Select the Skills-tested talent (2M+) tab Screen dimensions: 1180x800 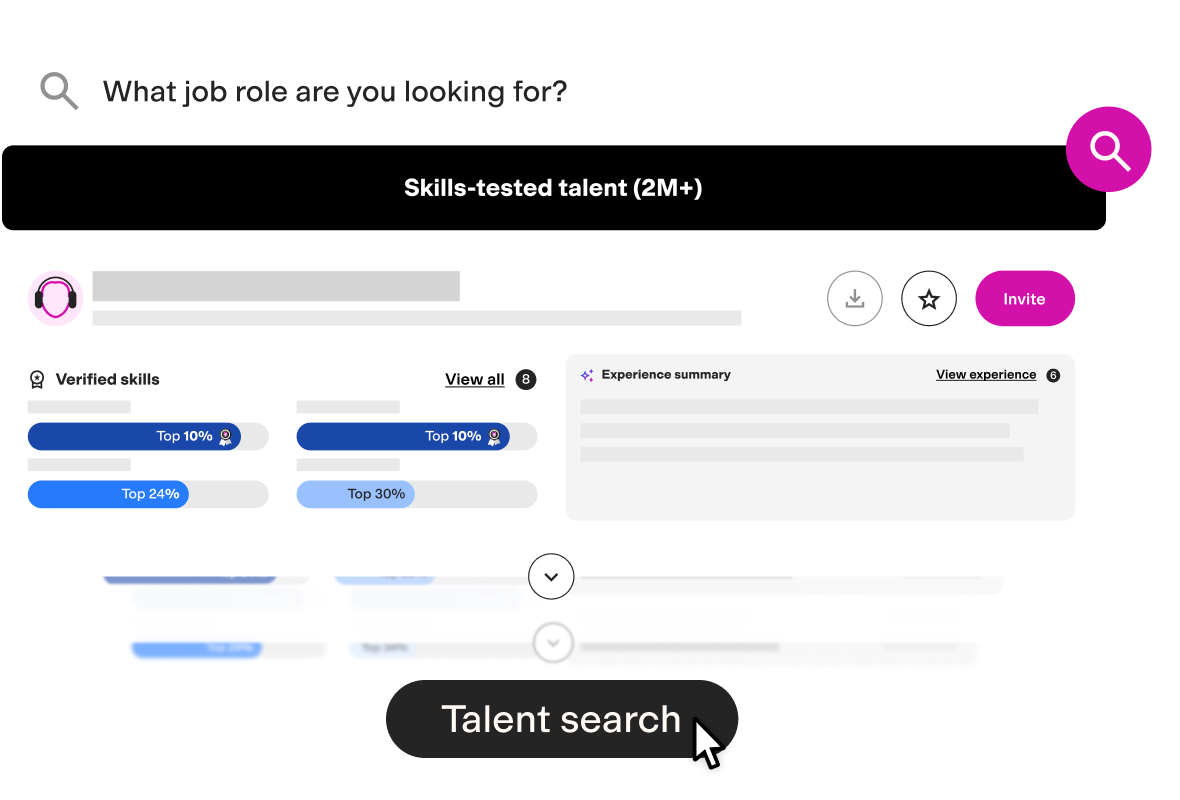pyautogui.click(x=553, y=187)
